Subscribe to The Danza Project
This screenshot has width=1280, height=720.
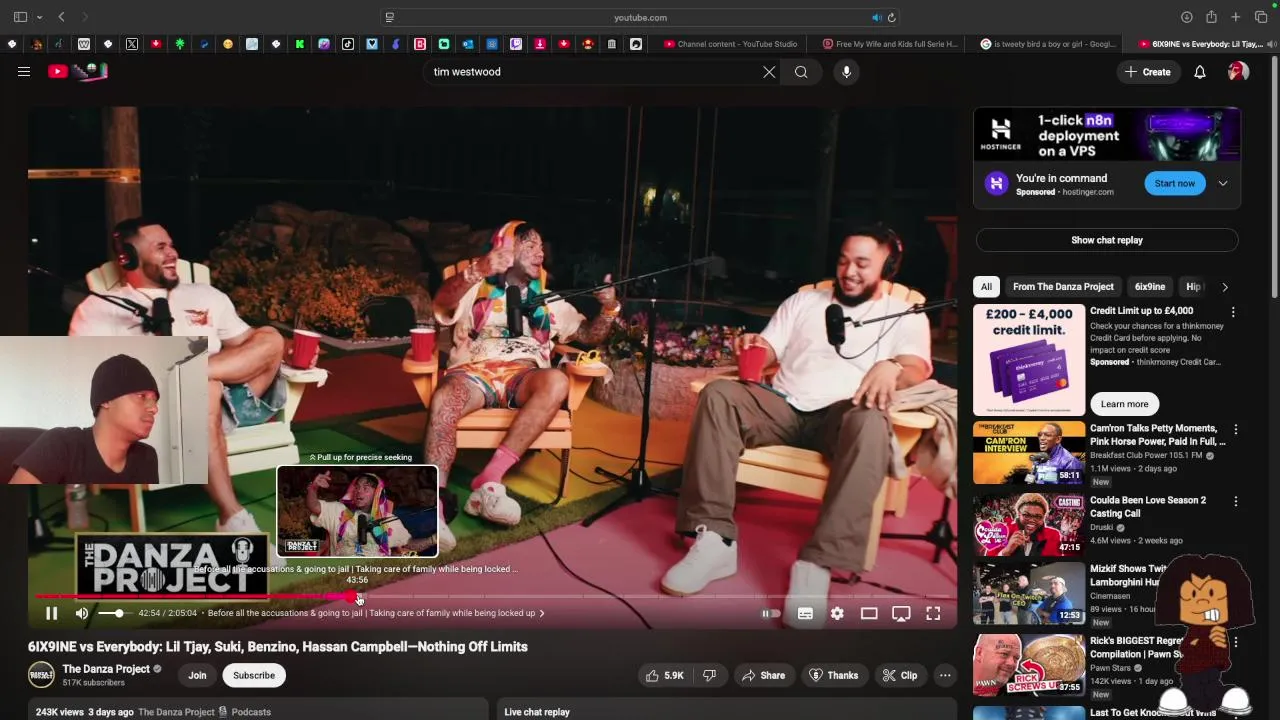(x=254, y=675)
